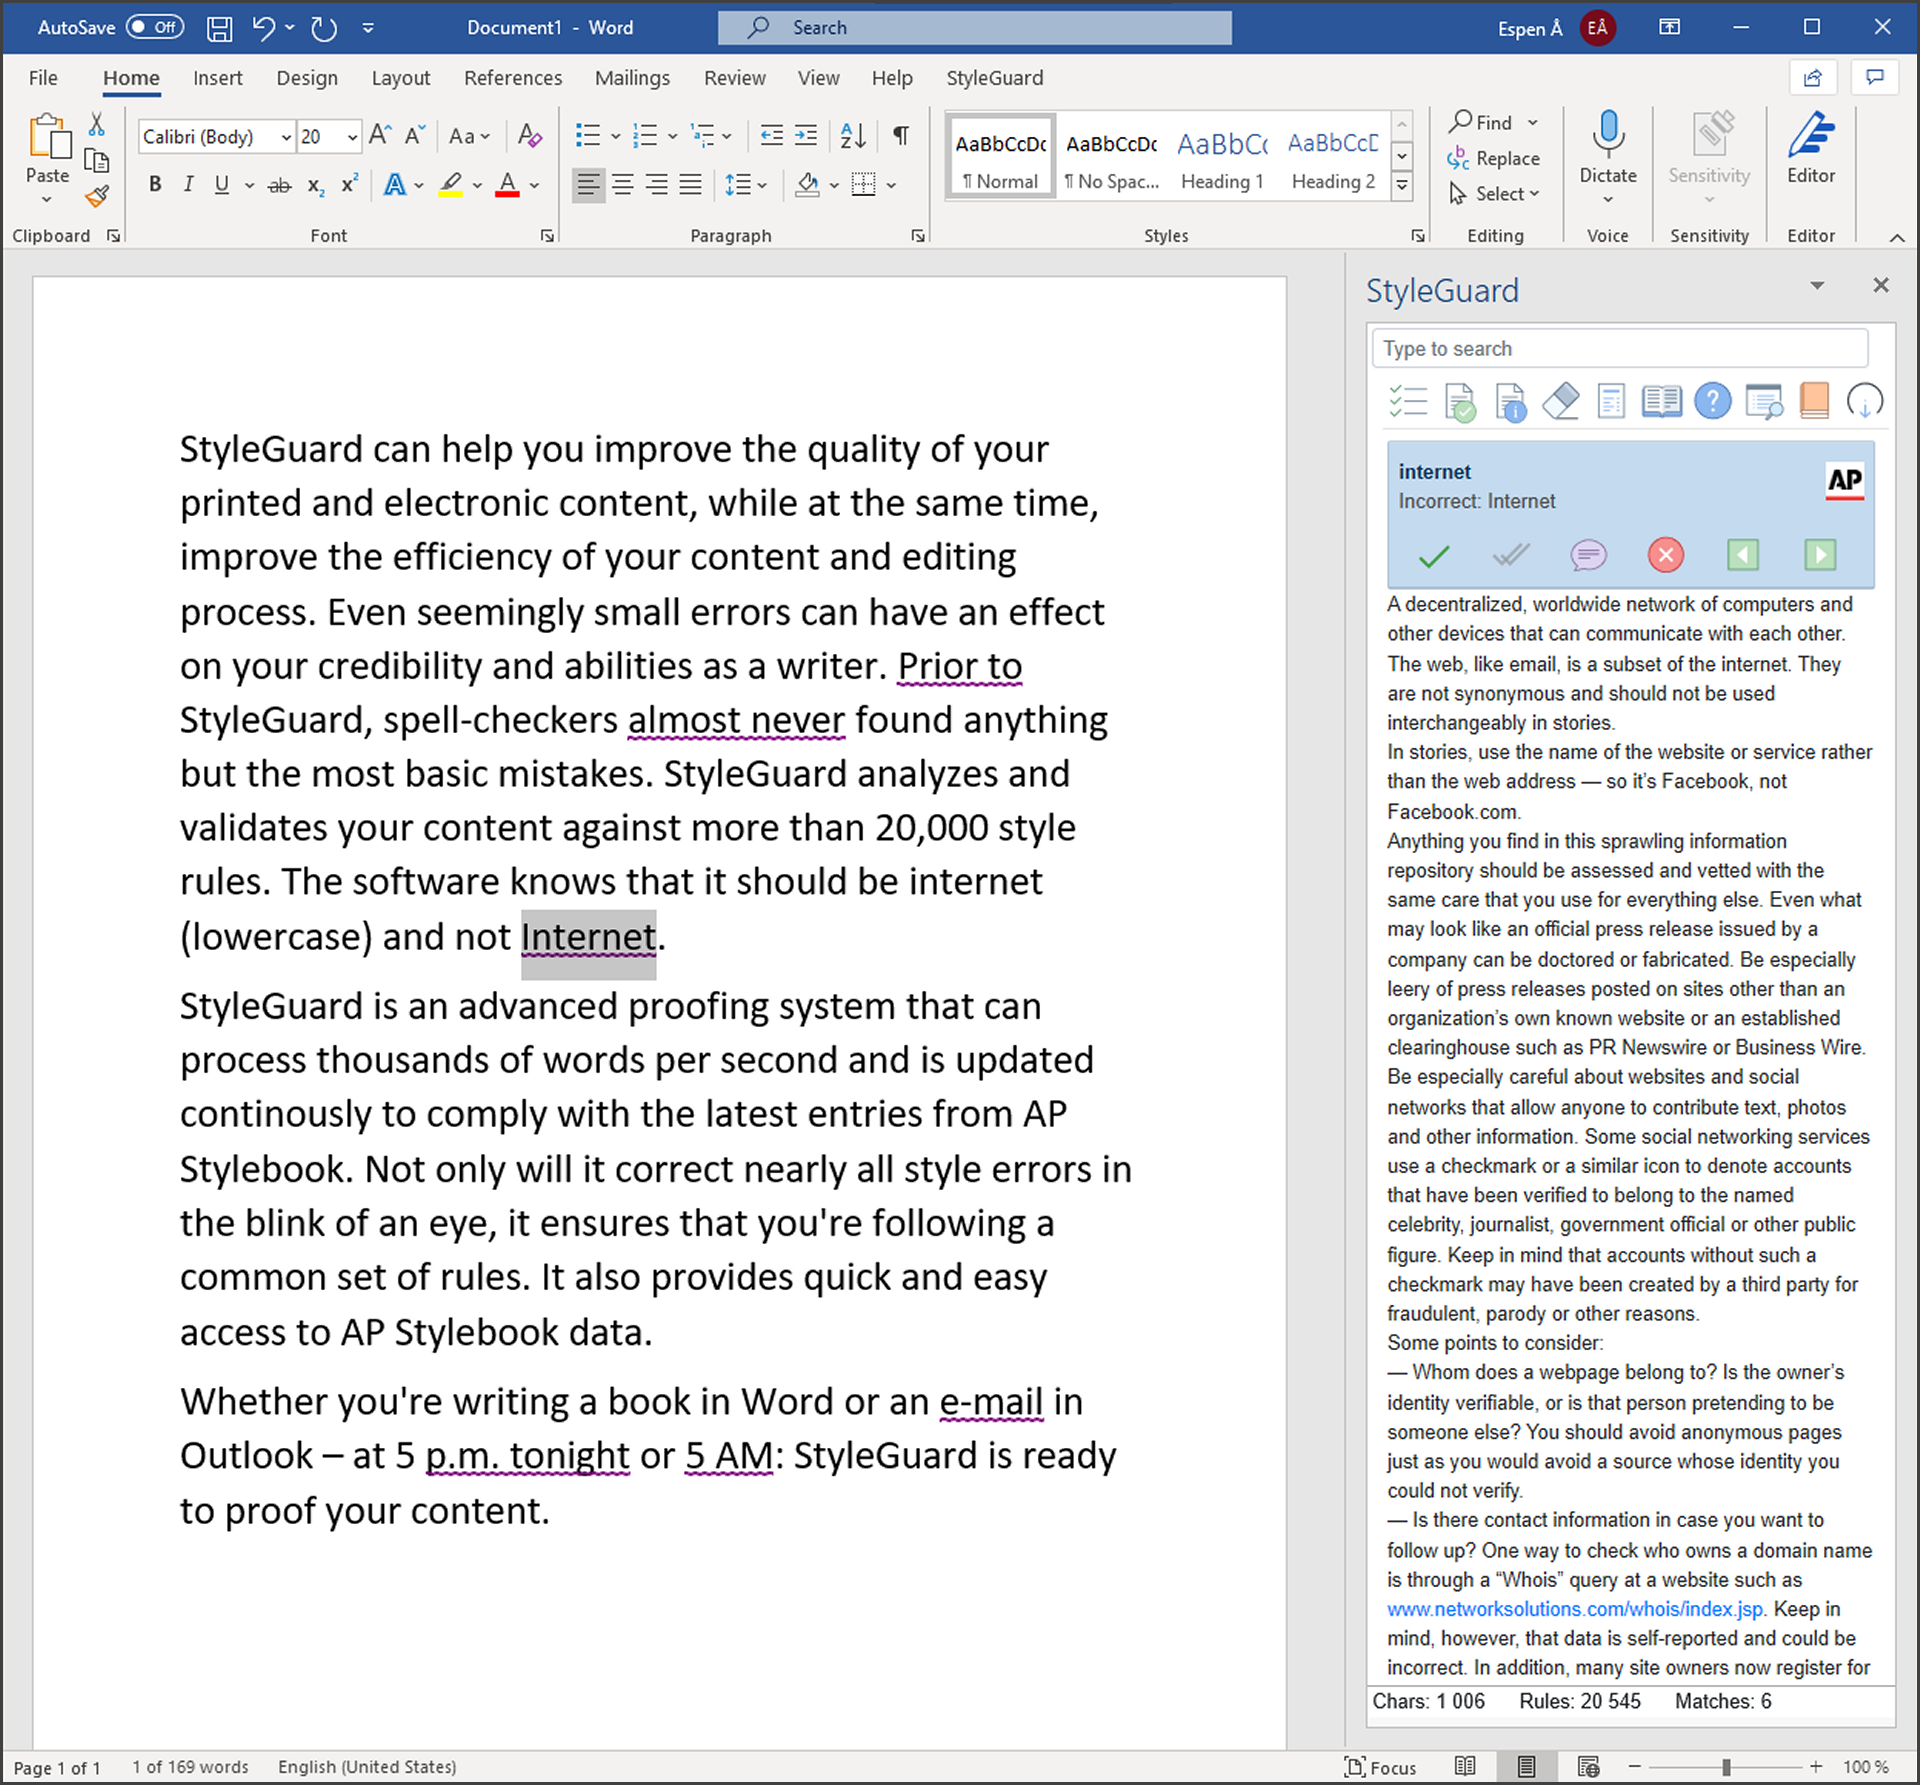Open StyleGuard pane options arrow
This screenshot has height=1785, width=1920.
tap(1817, 286)
